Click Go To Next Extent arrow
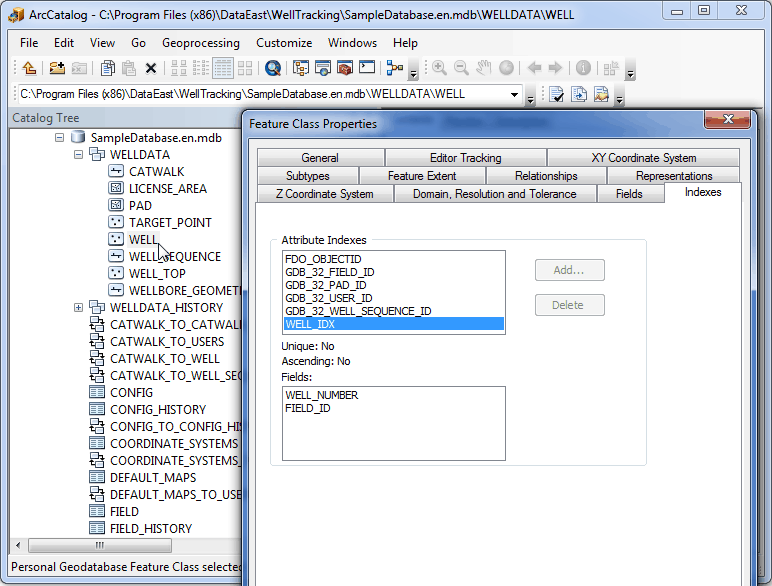 [x=555, y=68]
